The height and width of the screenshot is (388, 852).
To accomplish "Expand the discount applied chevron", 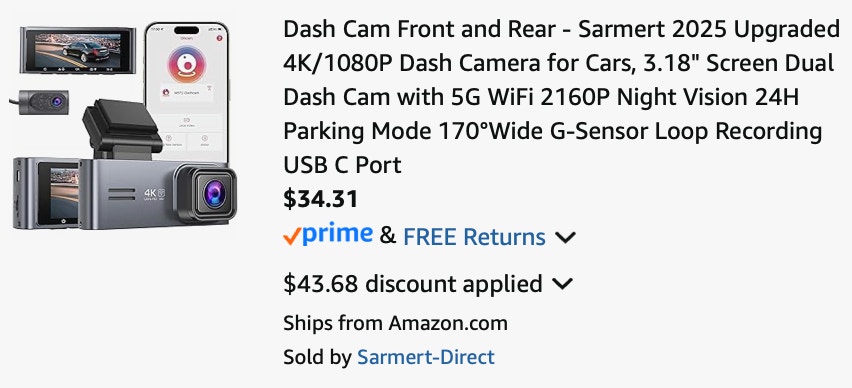I will click(x=562, y=284).
